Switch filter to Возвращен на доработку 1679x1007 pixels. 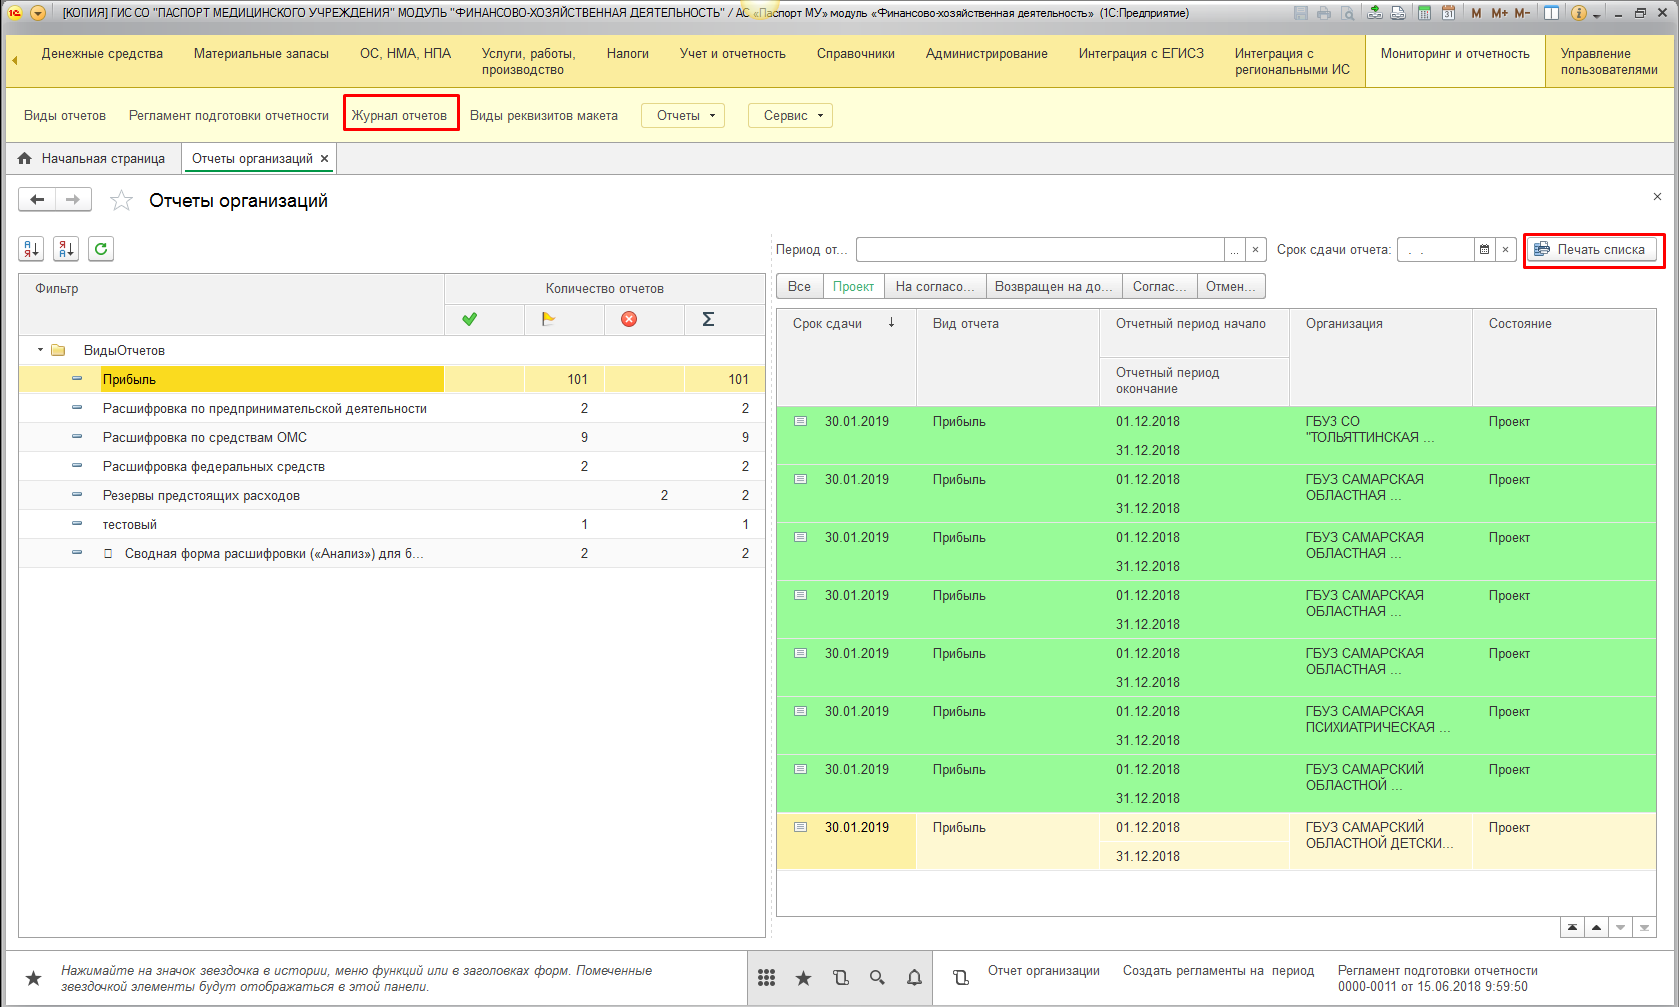1053,287
